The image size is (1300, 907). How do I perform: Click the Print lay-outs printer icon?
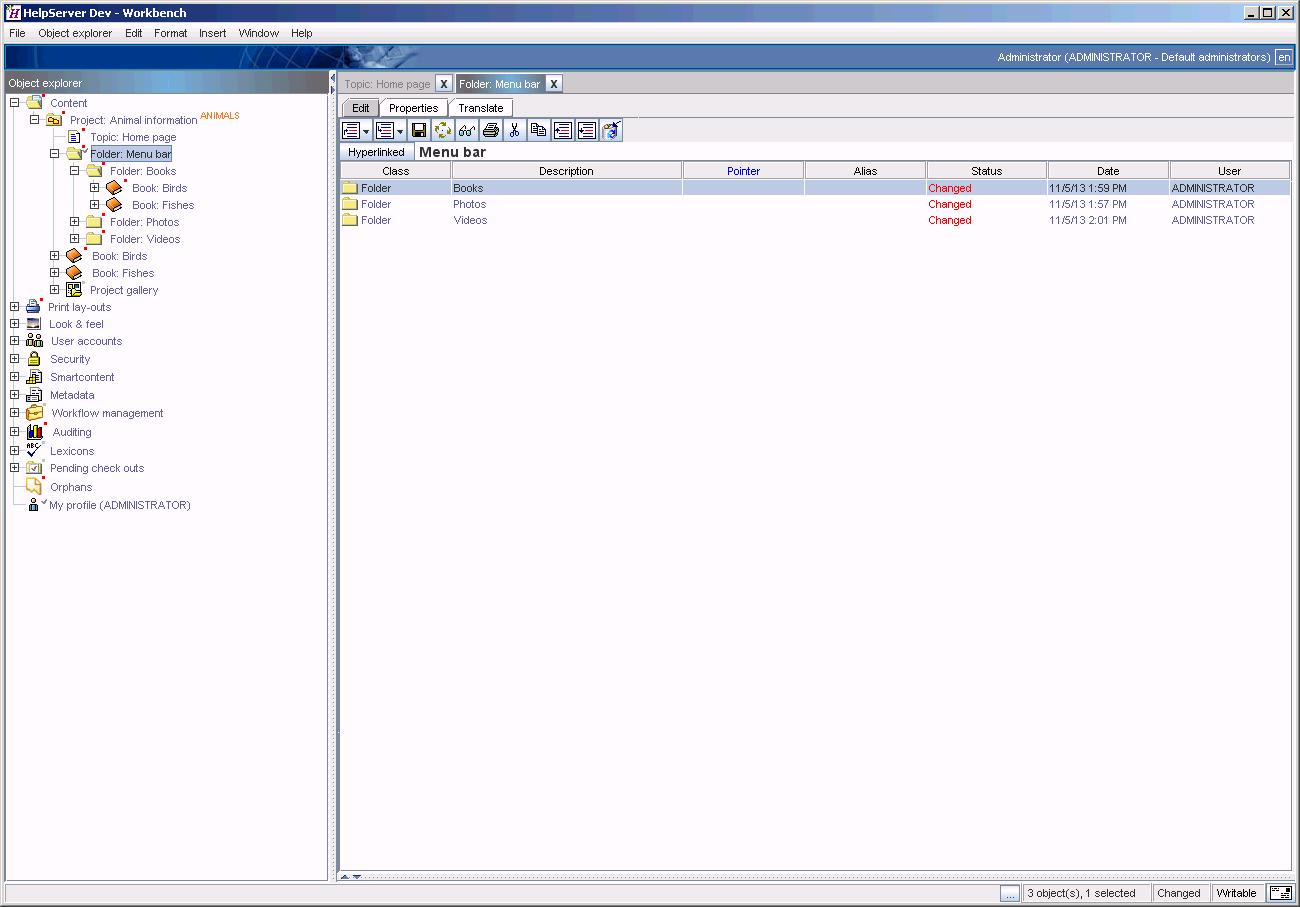coord(33,307)
